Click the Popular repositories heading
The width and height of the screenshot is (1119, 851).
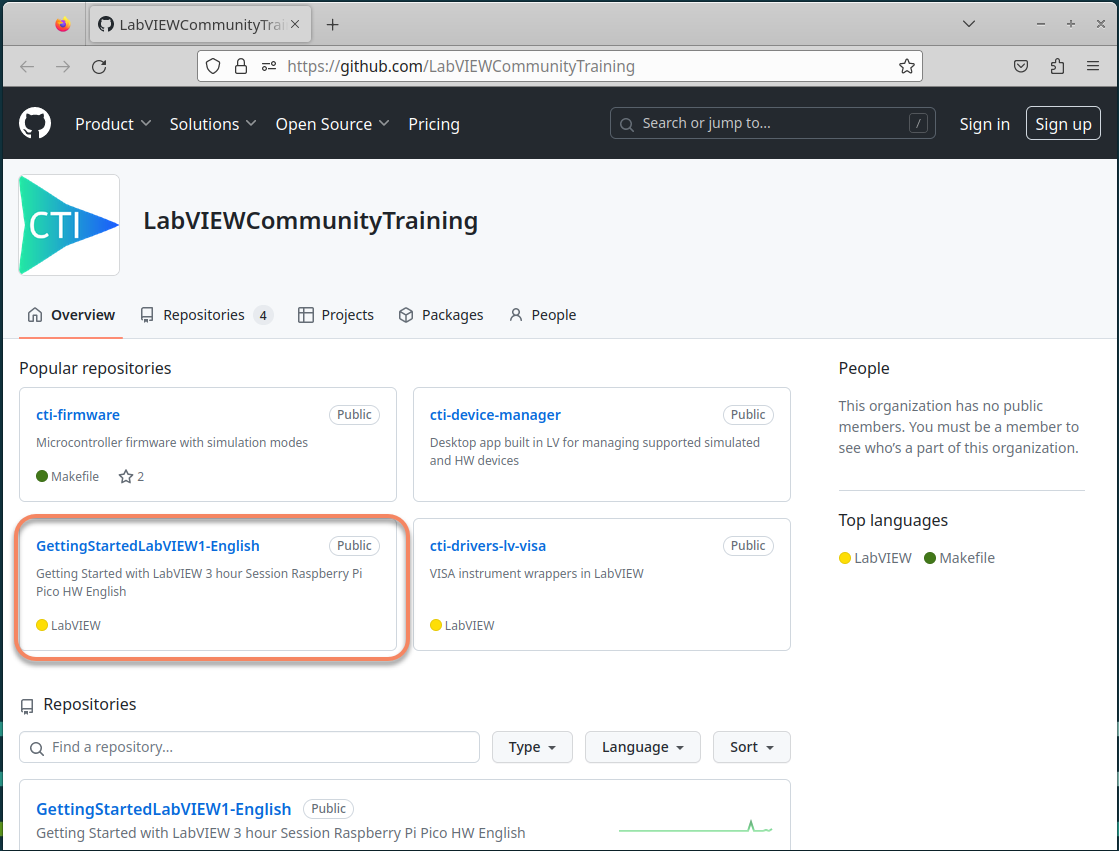click(x=95, y=368)
